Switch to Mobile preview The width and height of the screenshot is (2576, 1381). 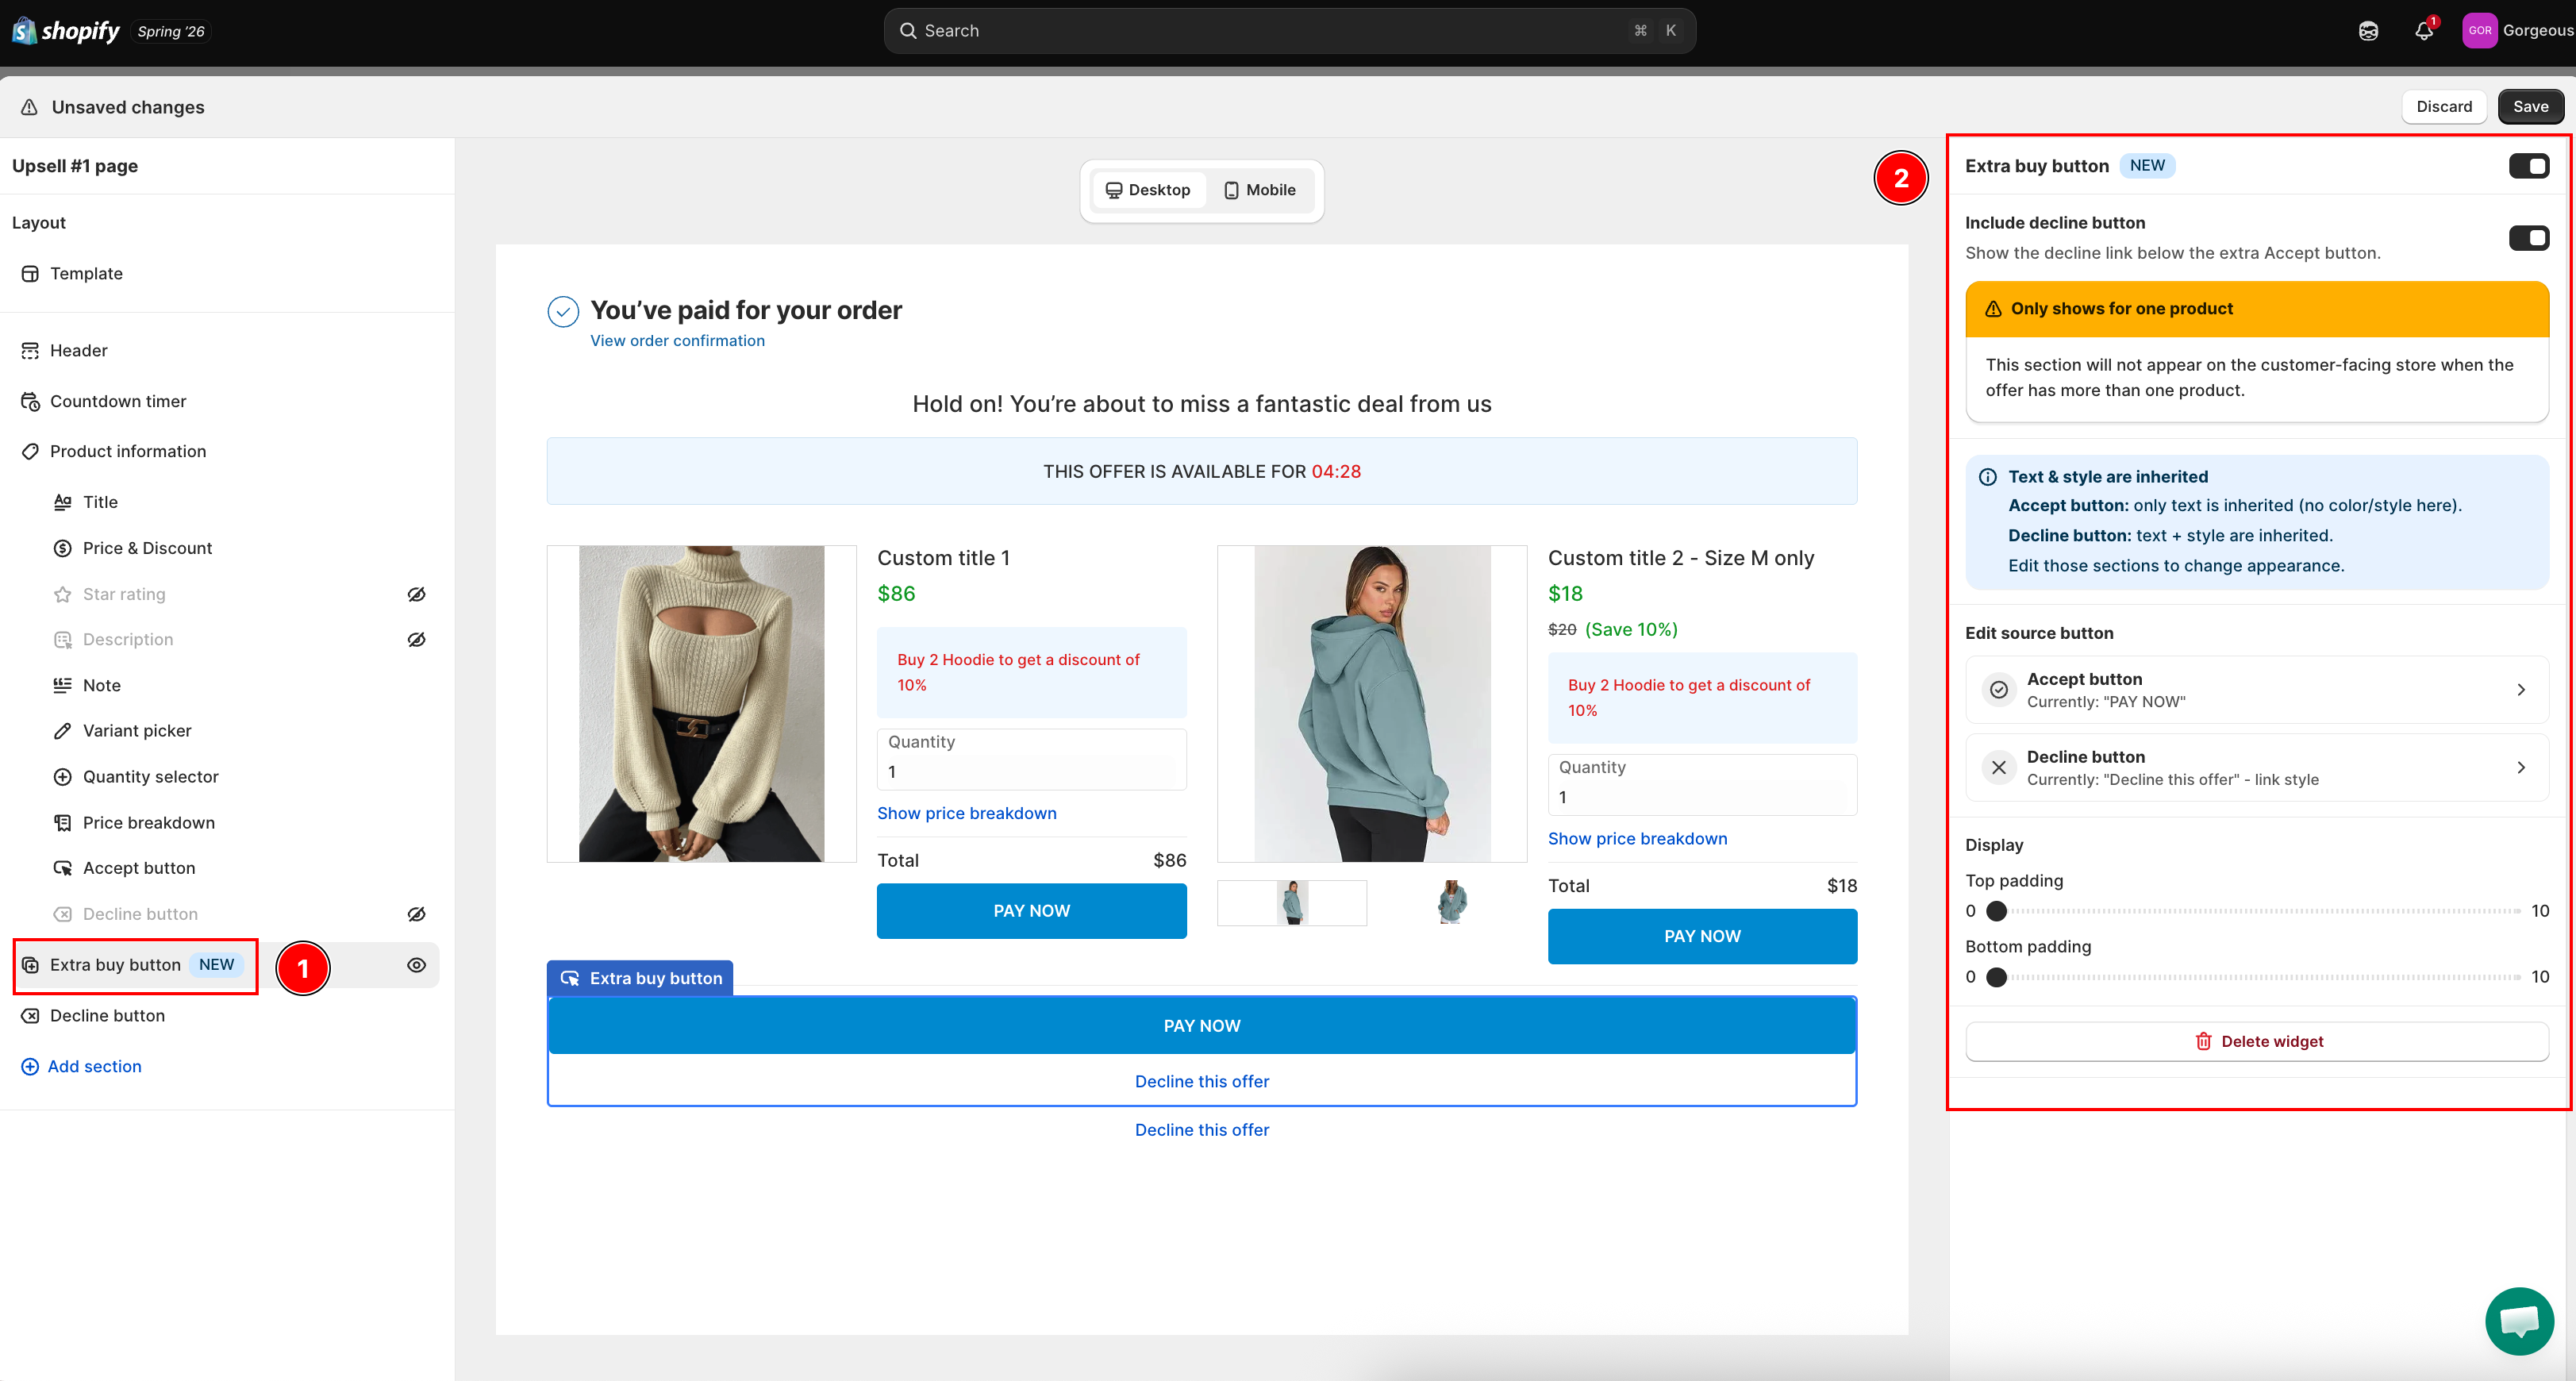[x=1260, y=190]
